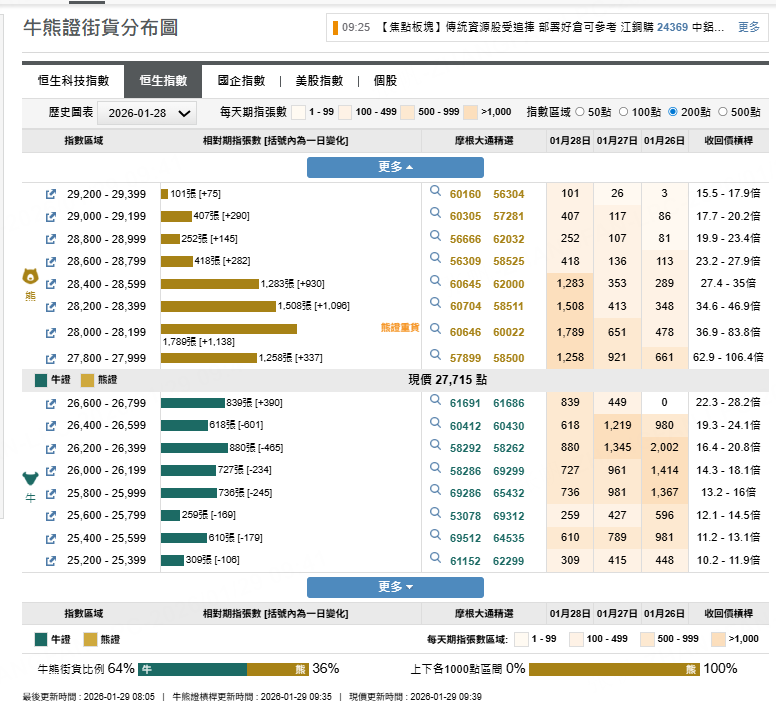Click magnifier search icon beside 58292
Viewport: 776px width, 712px height.
[x=435, y=445]
